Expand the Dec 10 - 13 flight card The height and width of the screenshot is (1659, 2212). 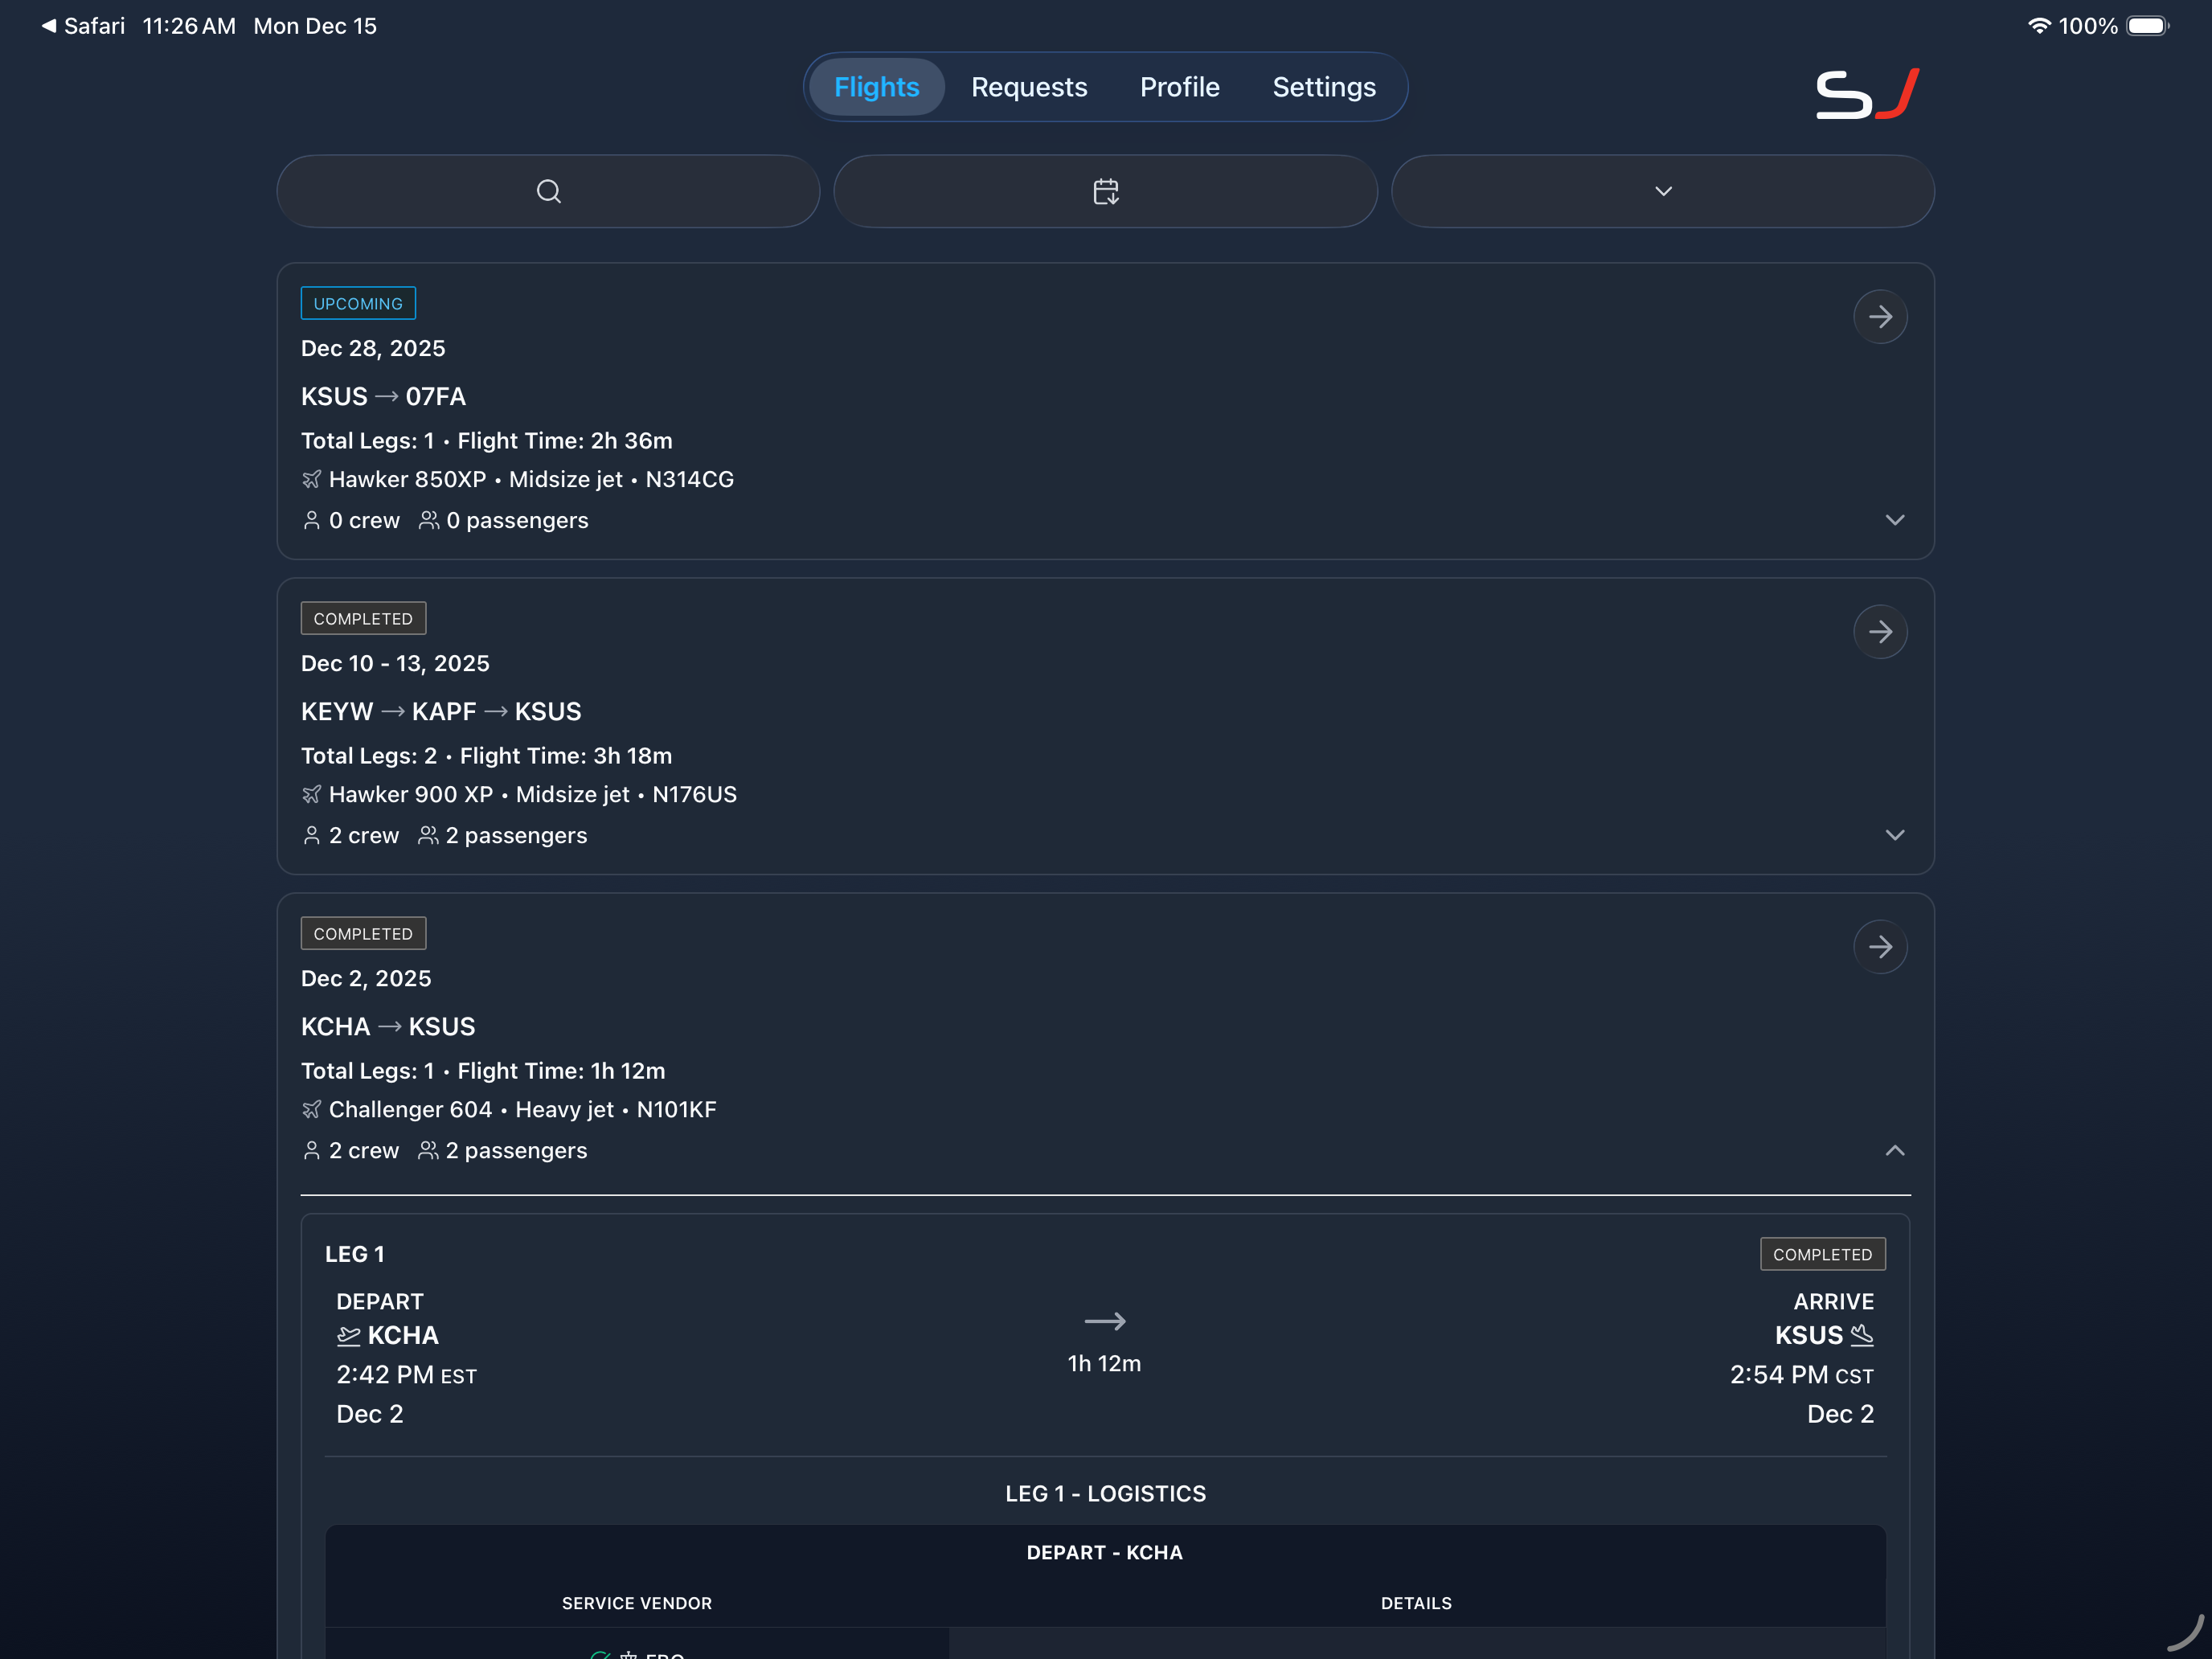(x=1894, y=835)
